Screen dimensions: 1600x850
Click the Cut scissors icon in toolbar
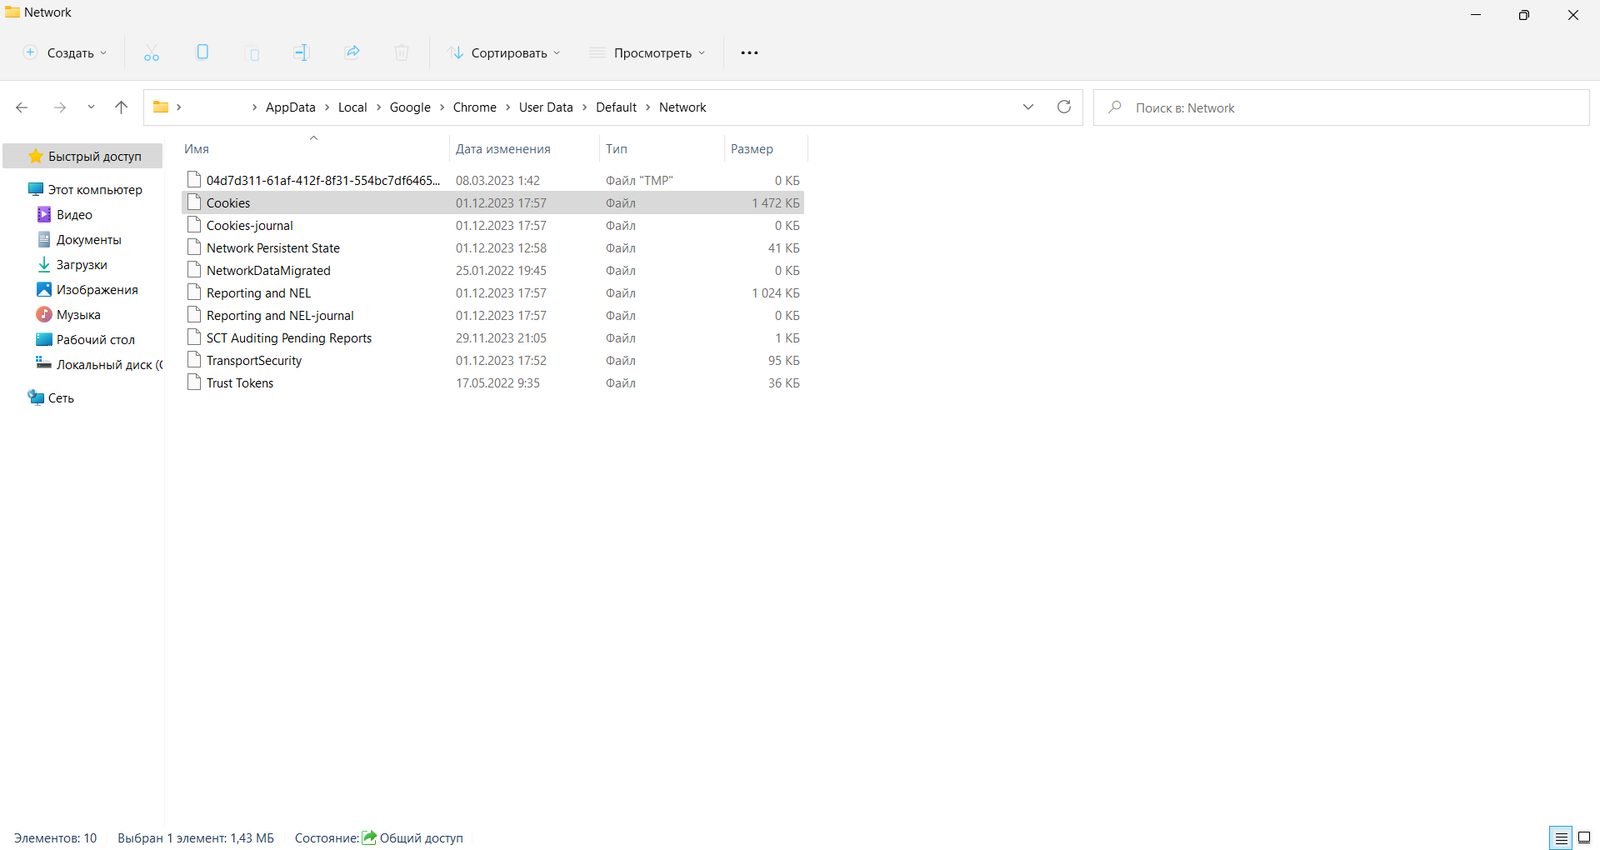click(151, 53)
